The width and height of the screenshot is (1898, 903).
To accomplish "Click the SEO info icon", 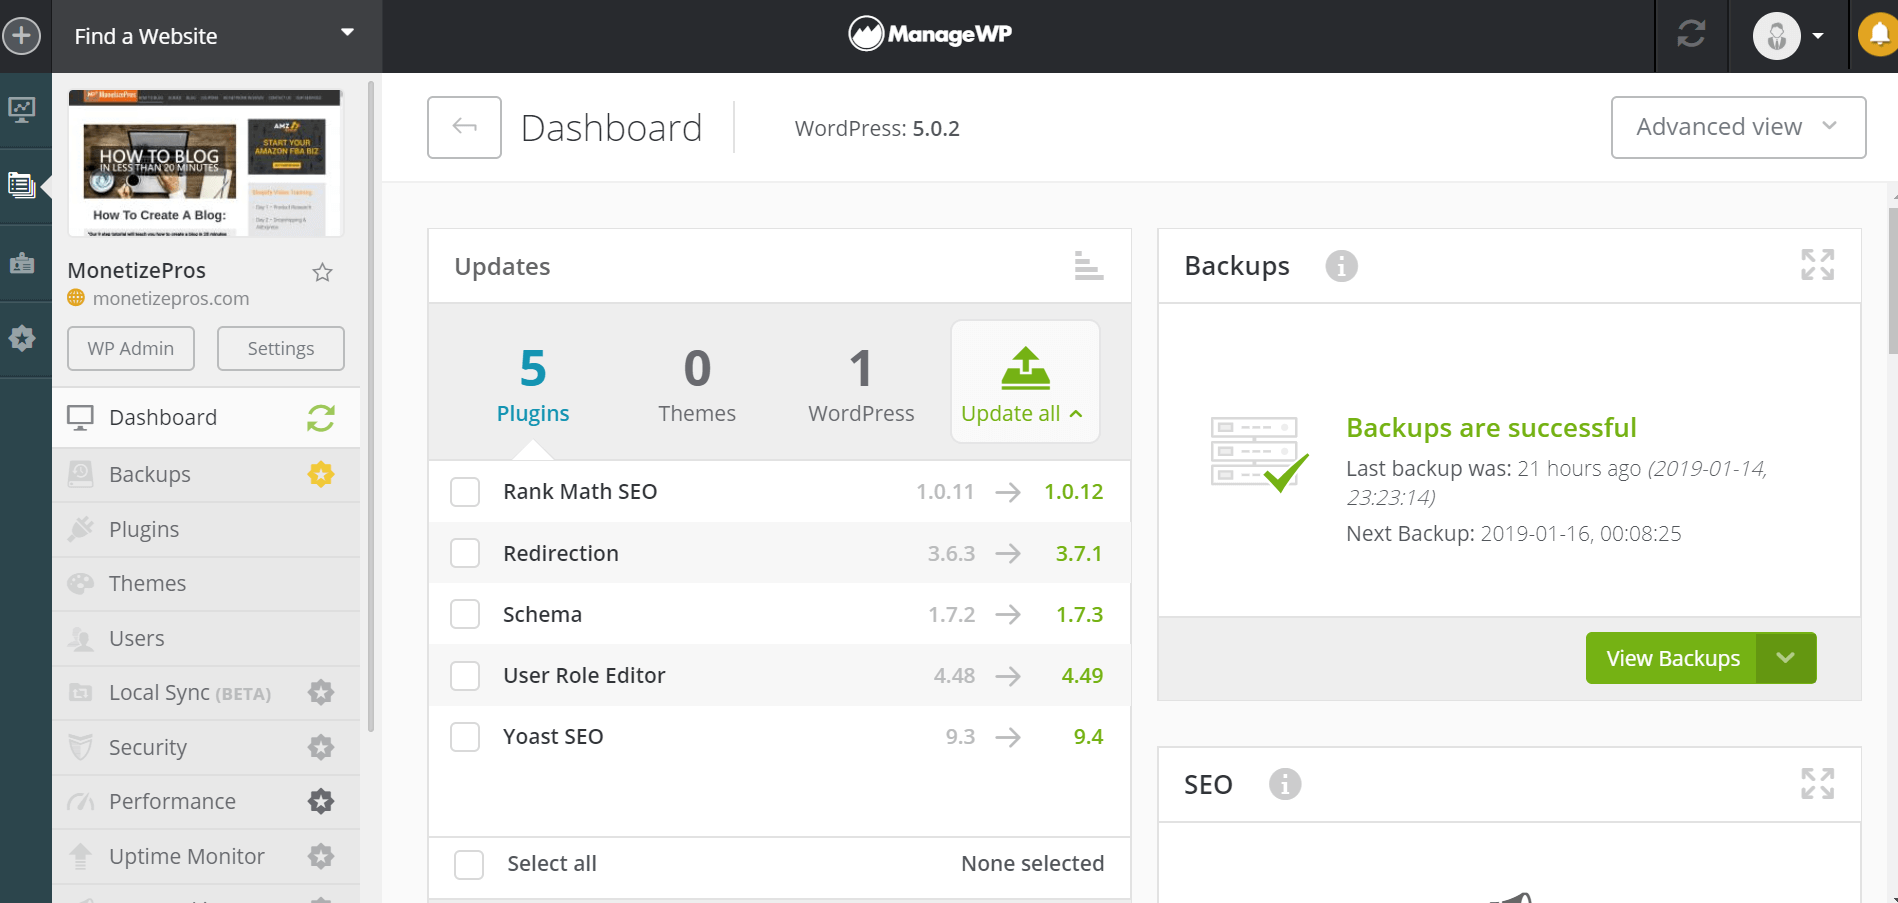I will click(x=1285, y=784).
